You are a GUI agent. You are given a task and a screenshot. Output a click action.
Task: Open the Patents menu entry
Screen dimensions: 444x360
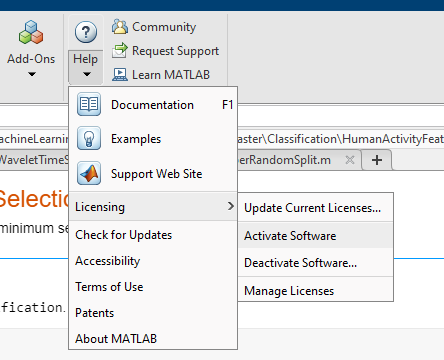(153, 313)
